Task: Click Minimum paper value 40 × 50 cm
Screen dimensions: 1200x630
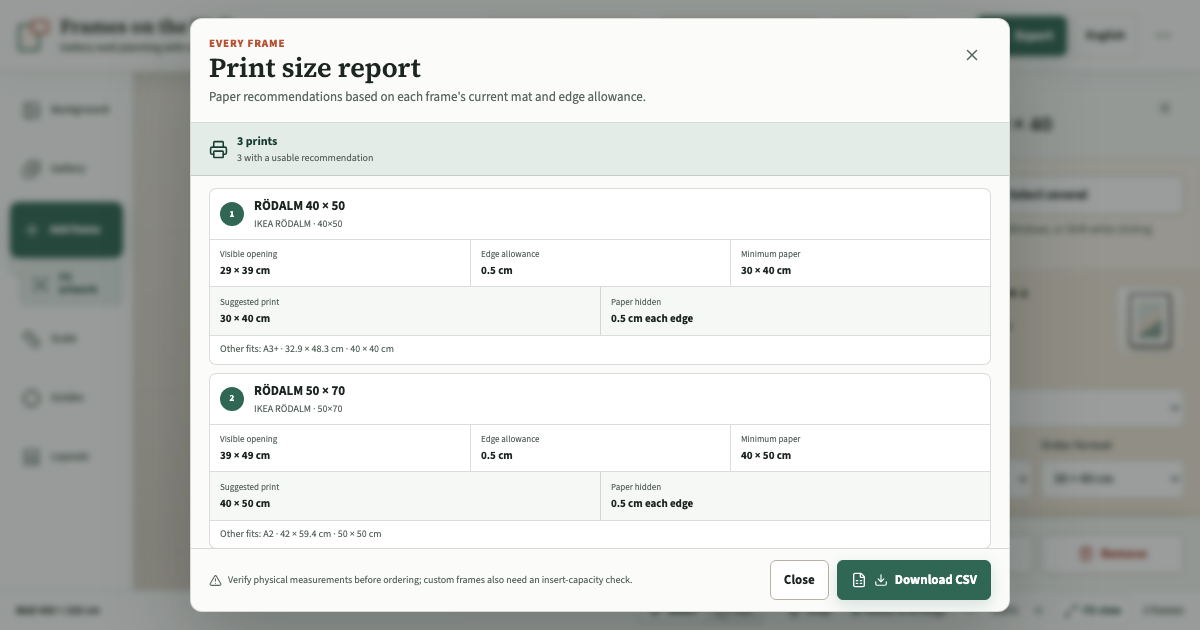Action: coord(766,456)
